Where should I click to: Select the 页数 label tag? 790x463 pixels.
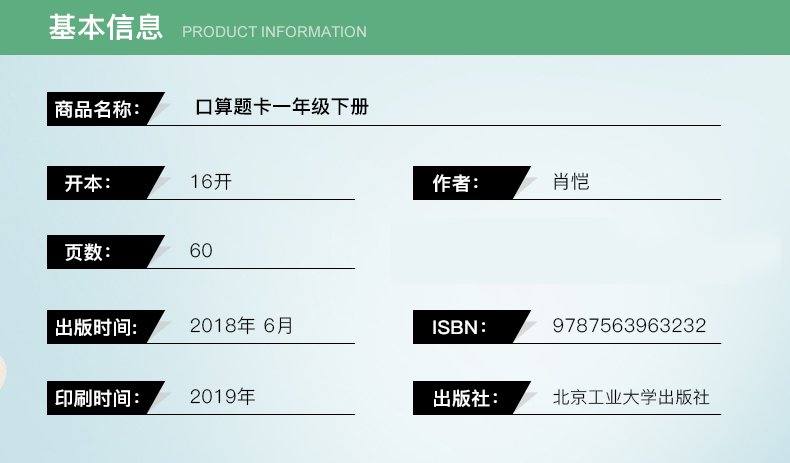[90, 252]
